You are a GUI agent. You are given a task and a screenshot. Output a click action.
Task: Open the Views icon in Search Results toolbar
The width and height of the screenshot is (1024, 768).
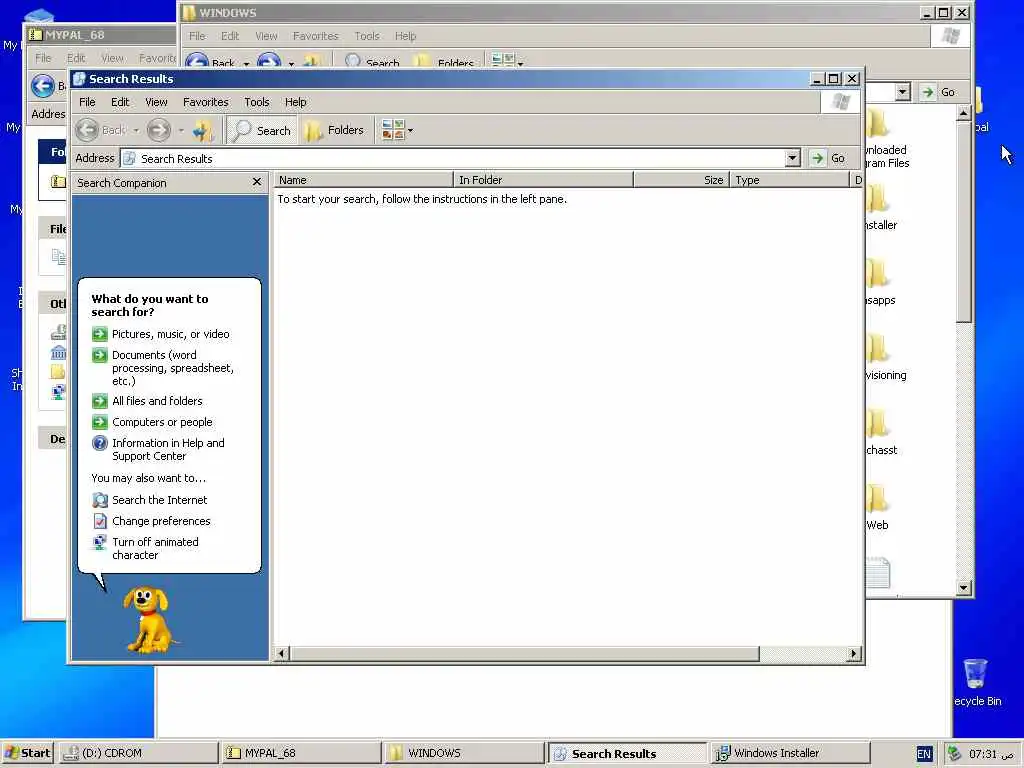point(392,130)
